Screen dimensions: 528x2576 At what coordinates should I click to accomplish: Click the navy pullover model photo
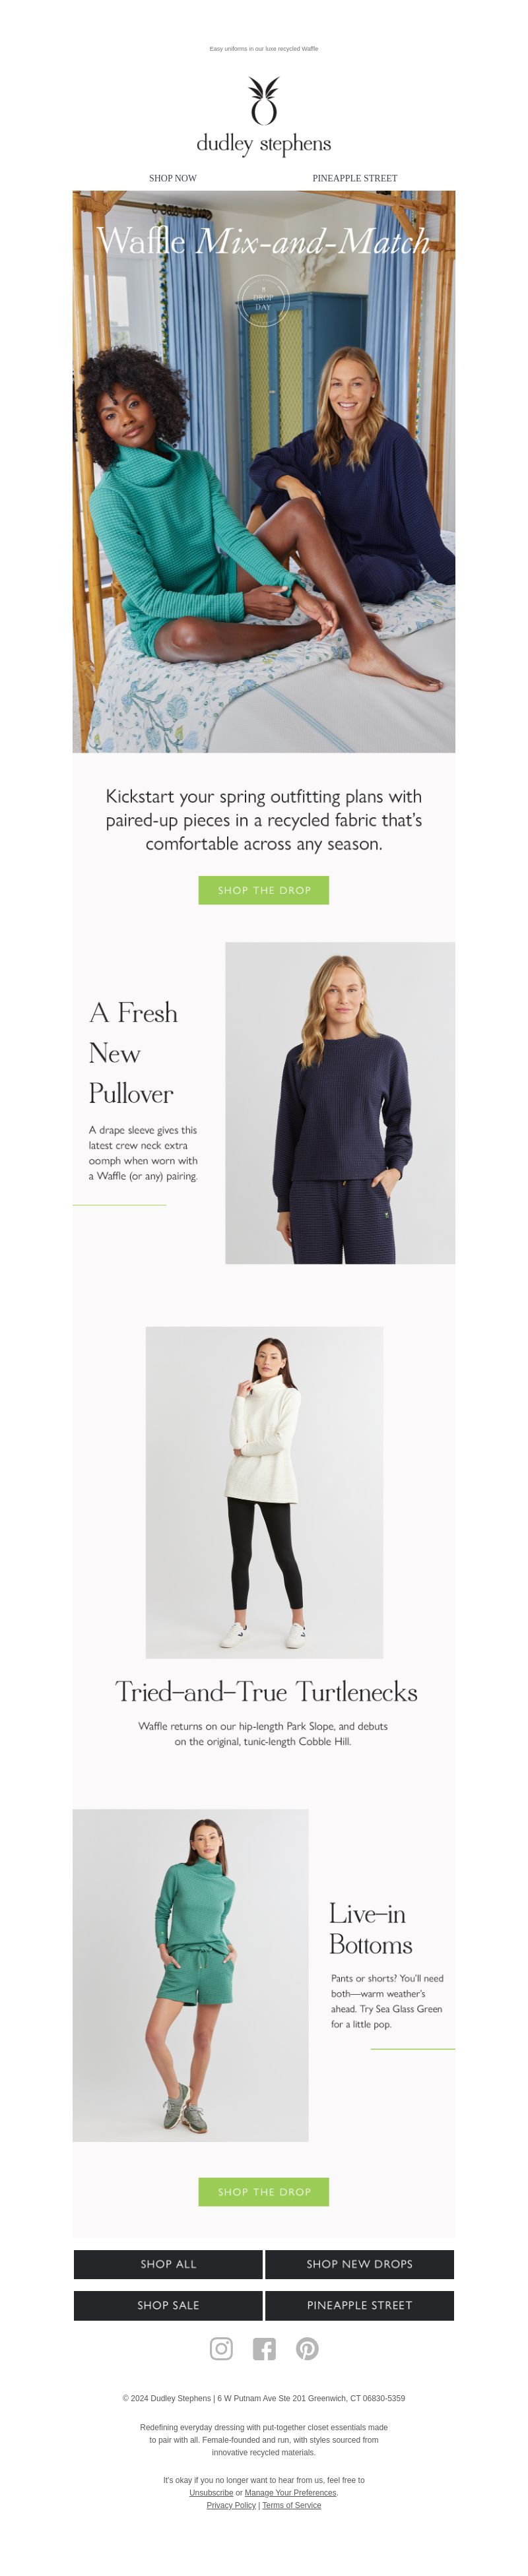(x=340, y=1103)
